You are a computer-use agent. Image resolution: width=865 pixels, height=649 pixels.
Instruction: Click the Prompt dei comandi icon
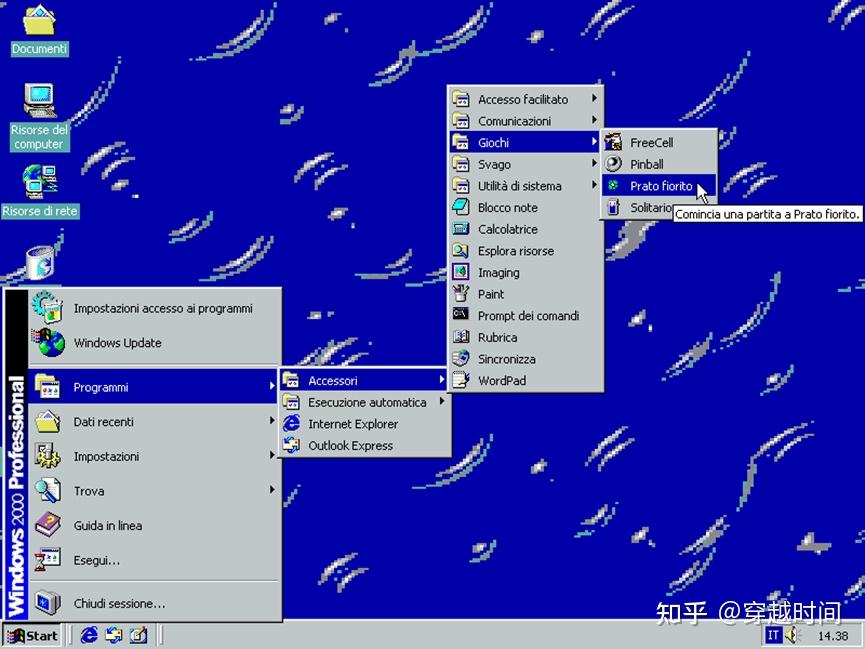pos(461,315)
